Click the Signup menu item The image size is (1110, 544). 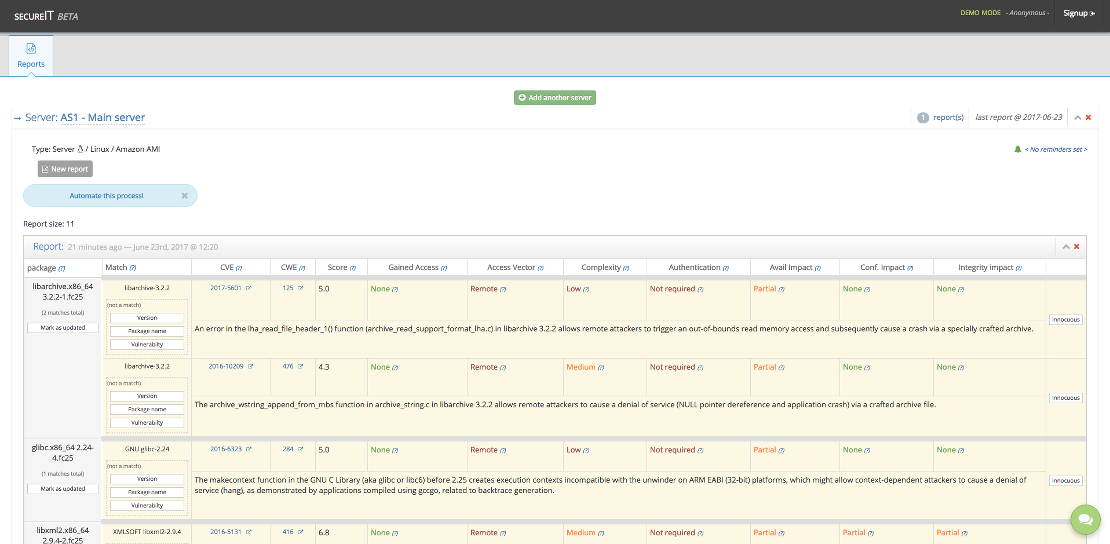point(1078,13)
